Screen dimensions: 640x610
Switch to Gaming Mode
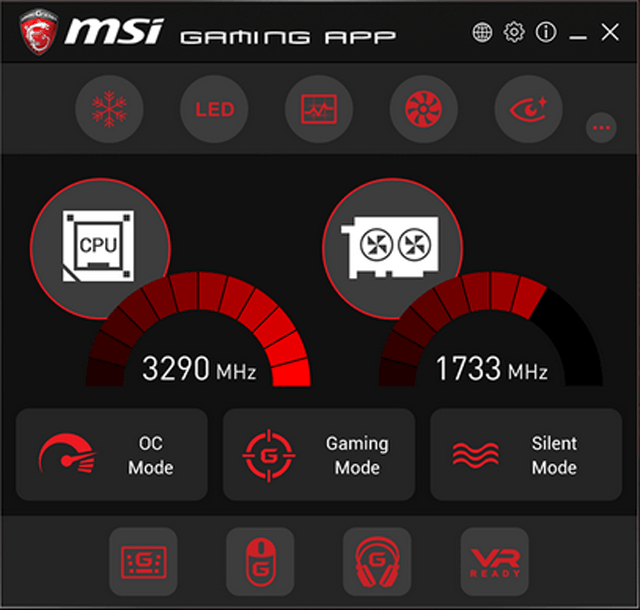[319, 454]
